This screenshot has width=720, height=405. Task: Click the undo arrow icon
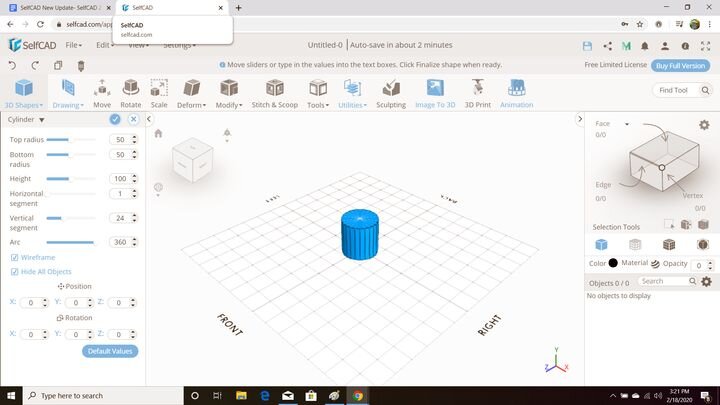point(12,66)
